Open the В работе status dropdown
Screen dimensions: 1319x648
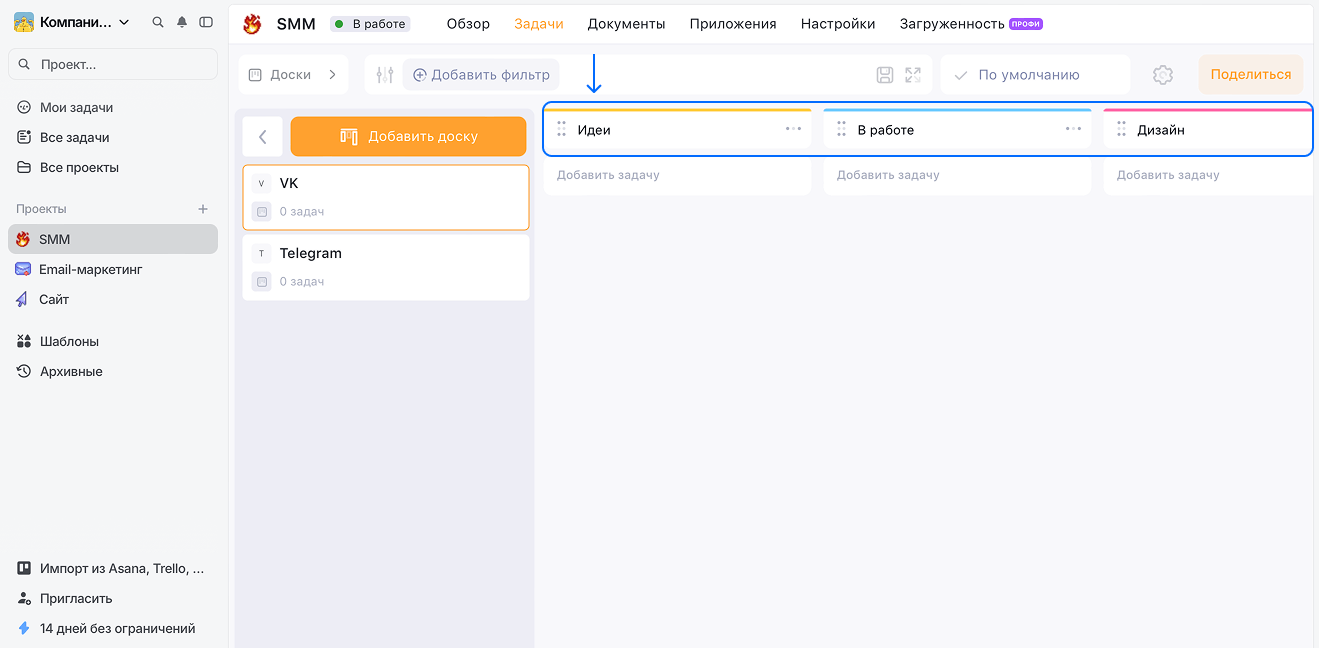370,24
